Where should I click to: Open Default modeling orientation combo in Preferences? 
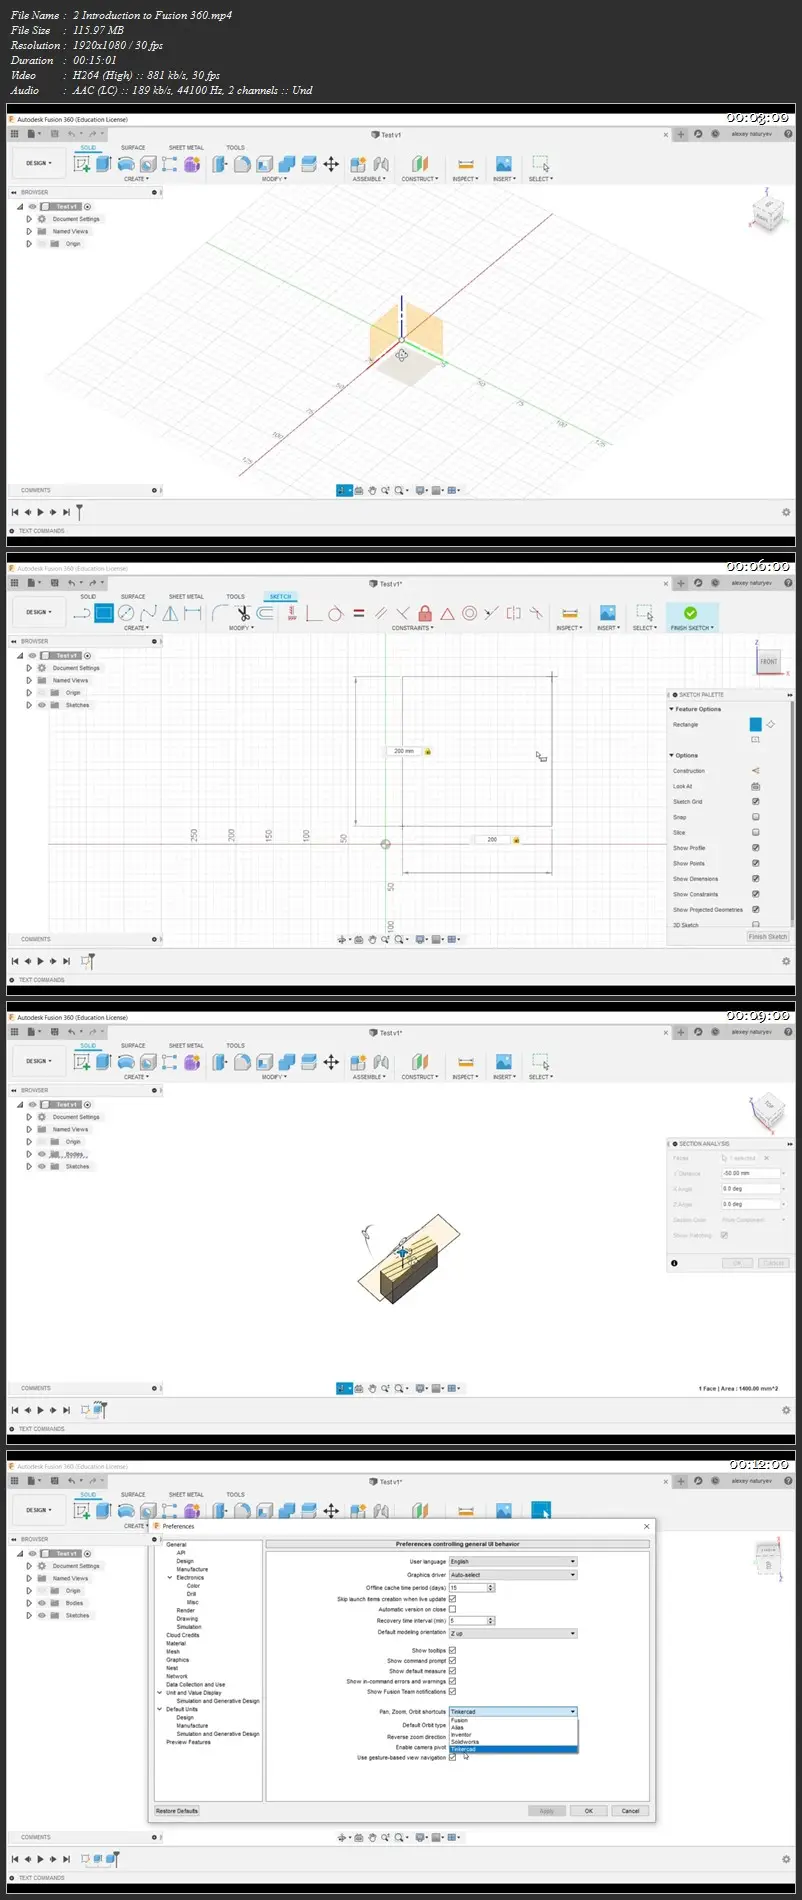[x=513, y=1633]
